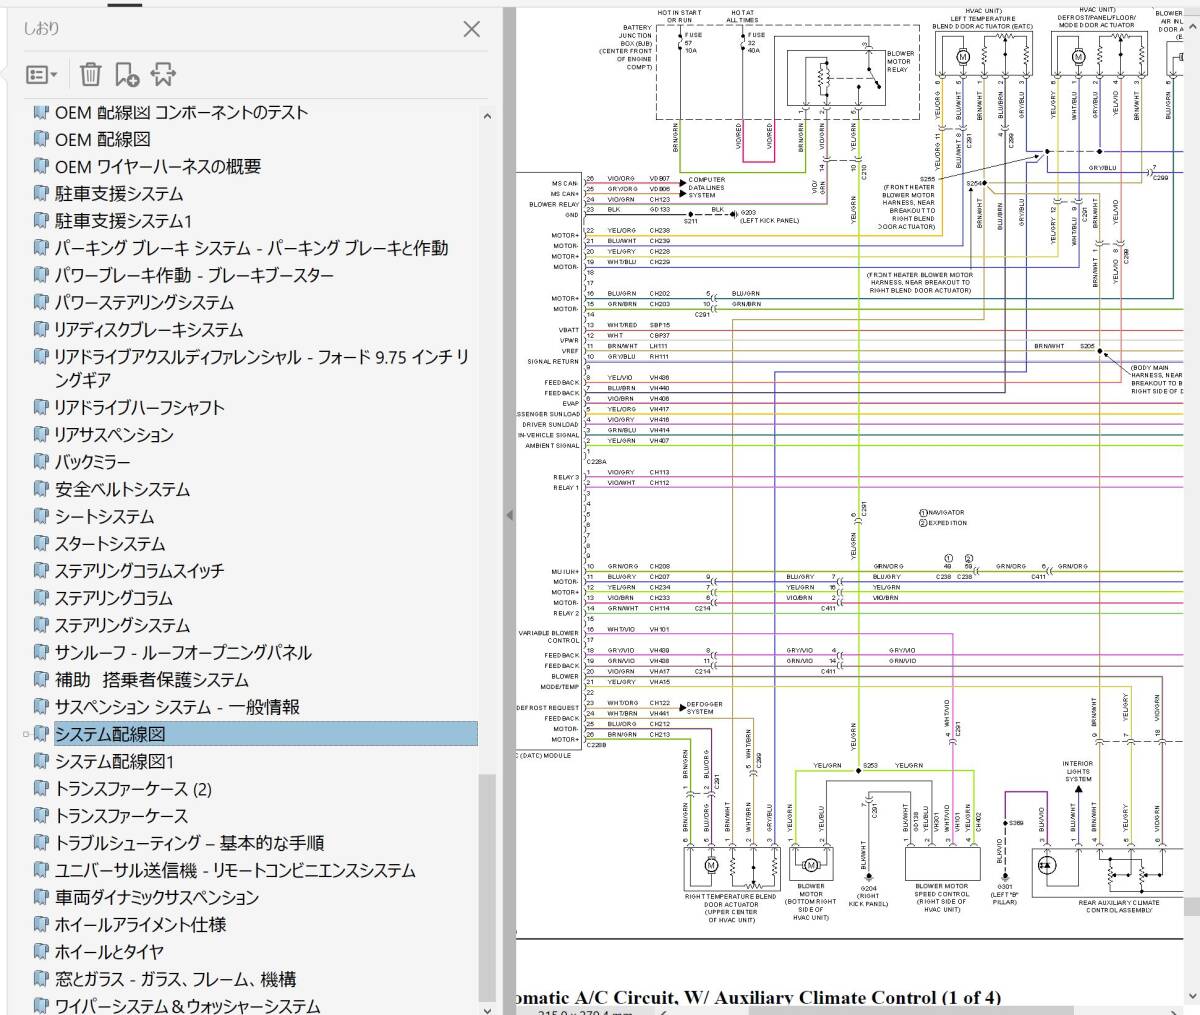1200x1015 pixels.
Task: Click bookmark icon beside ホイールとタイヤ
Action: pyautogui.click(x=41, y=952)
